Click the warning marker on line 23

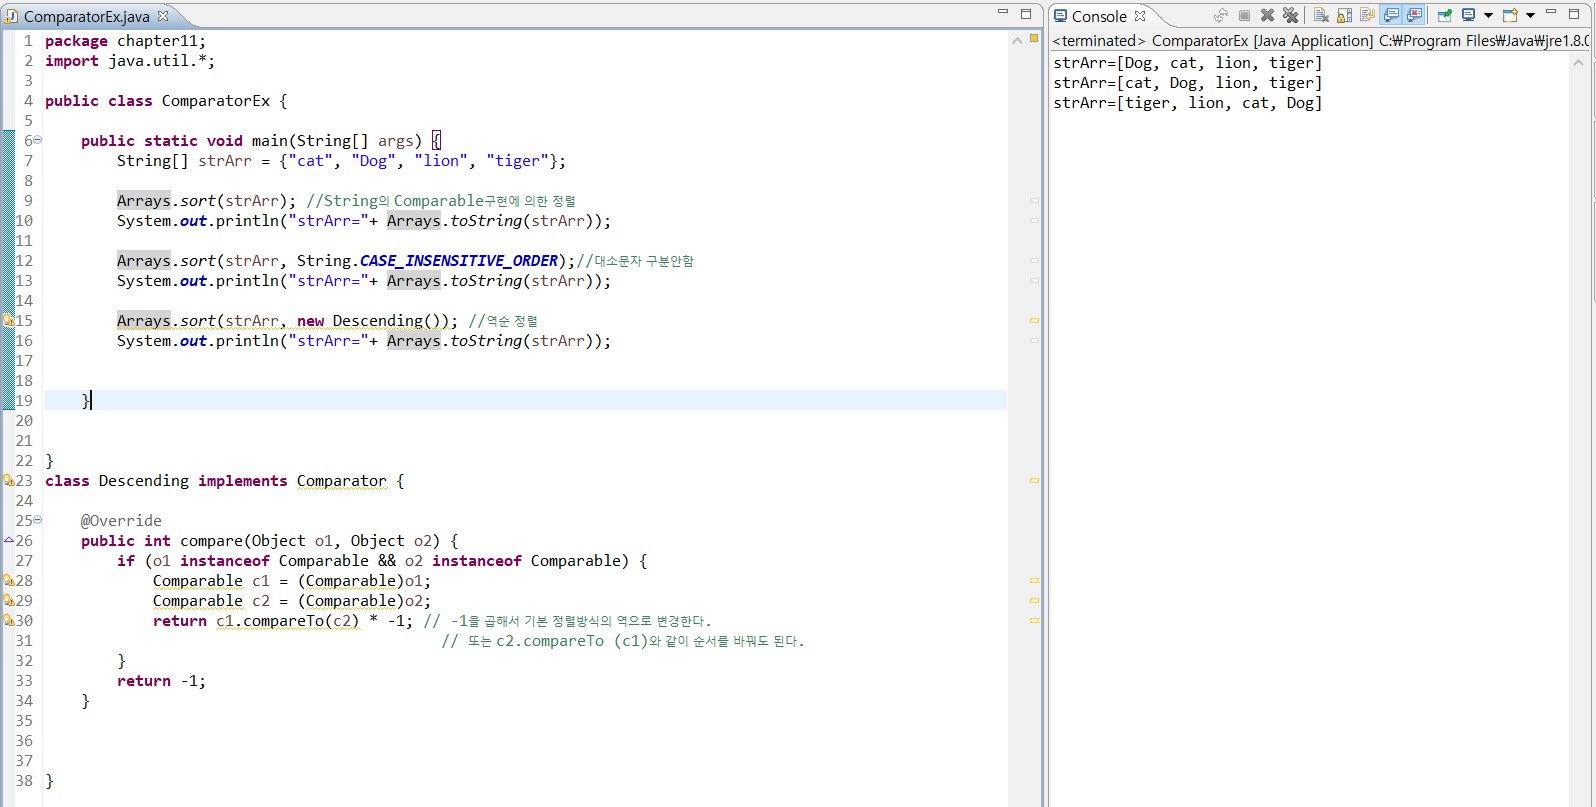pyautogui.click(x=8, y=481)
